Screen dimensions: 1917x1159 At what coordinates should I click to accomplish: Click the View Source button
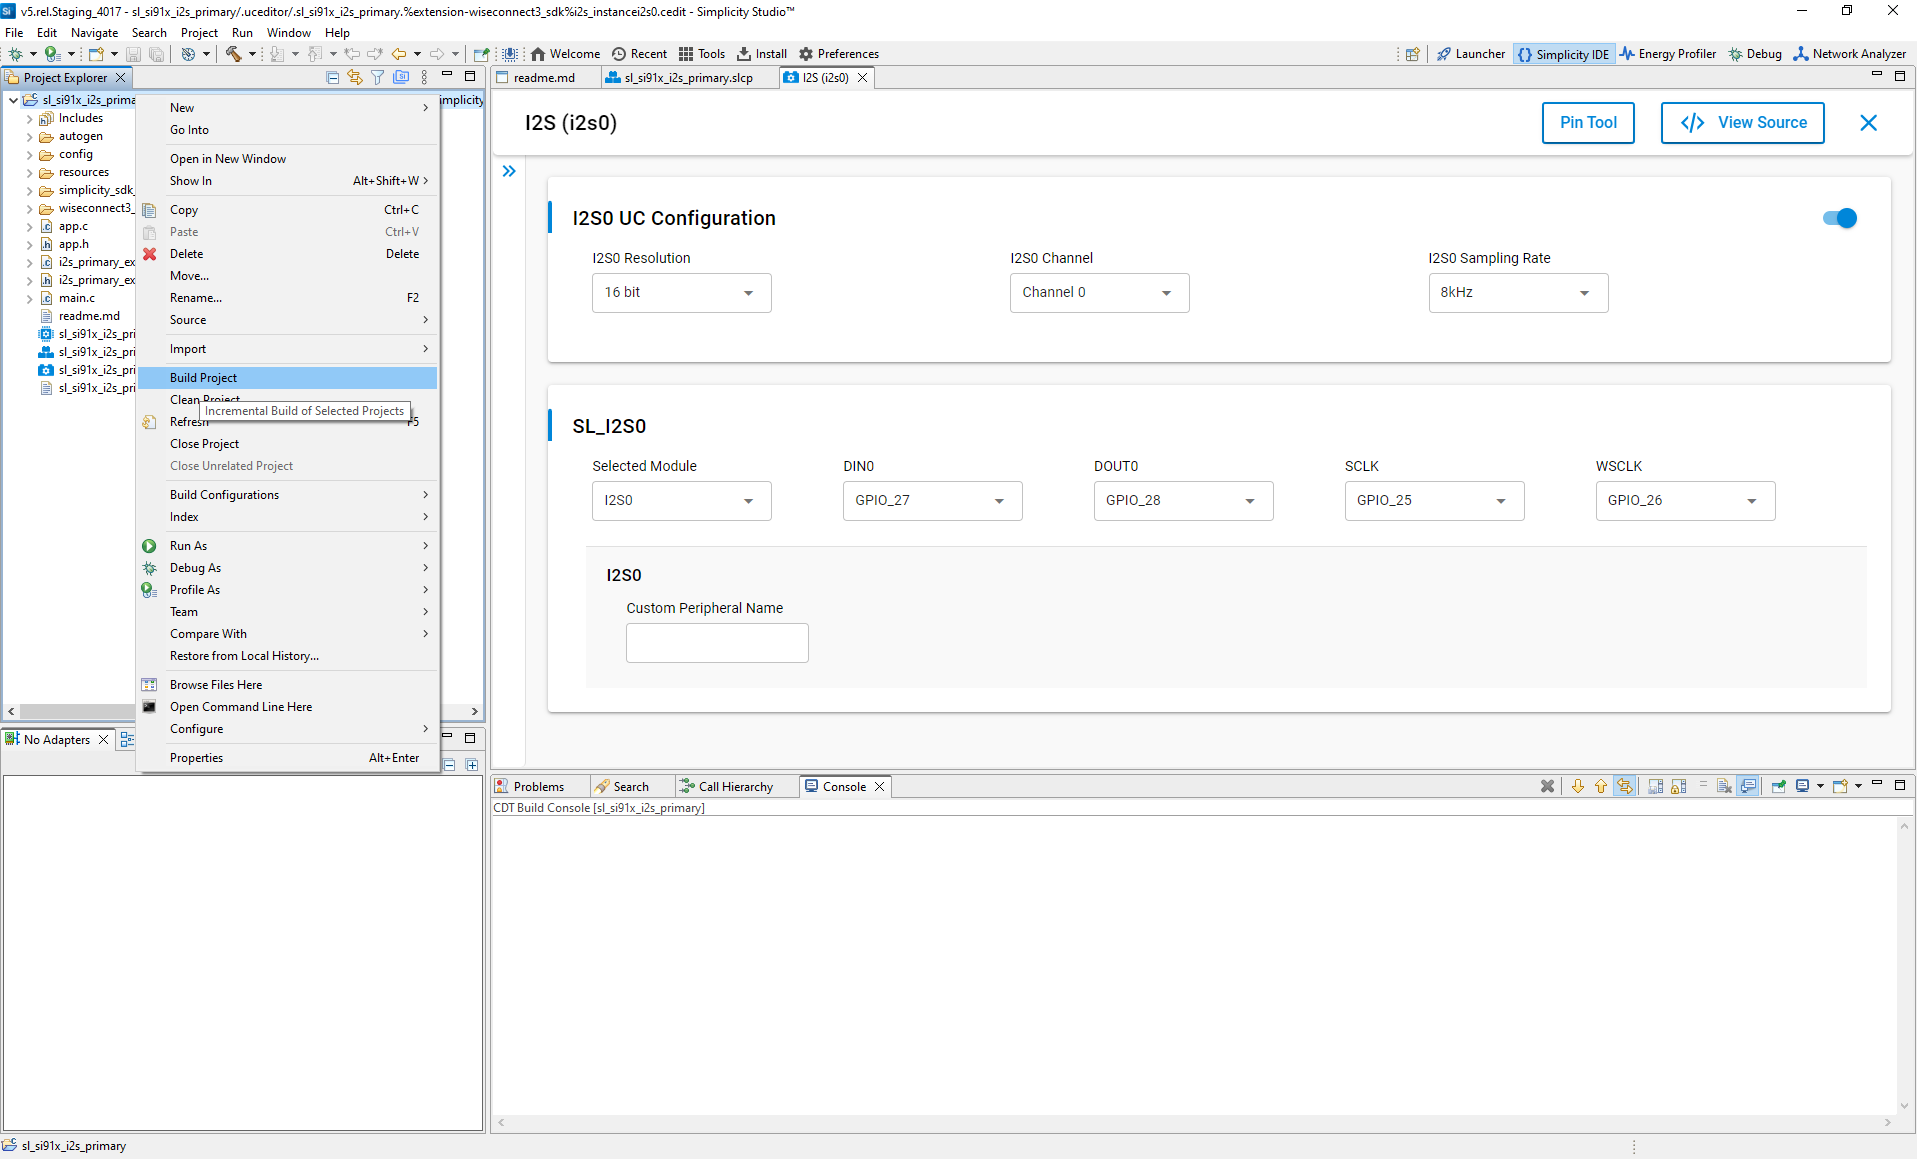tap(1742, 123)
